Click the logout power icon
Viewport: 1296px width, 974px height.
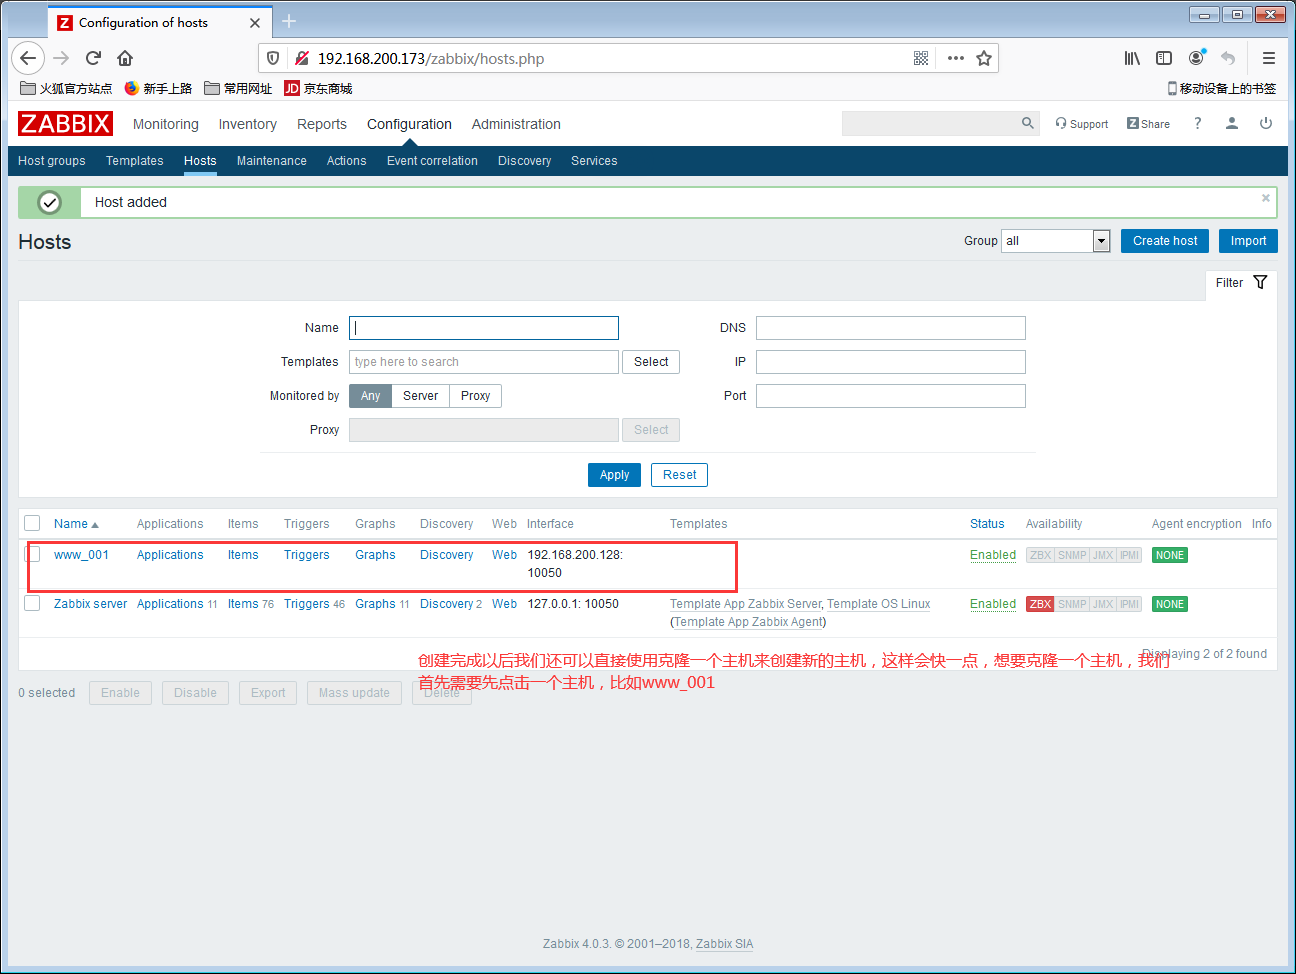tap(1266, 123)
